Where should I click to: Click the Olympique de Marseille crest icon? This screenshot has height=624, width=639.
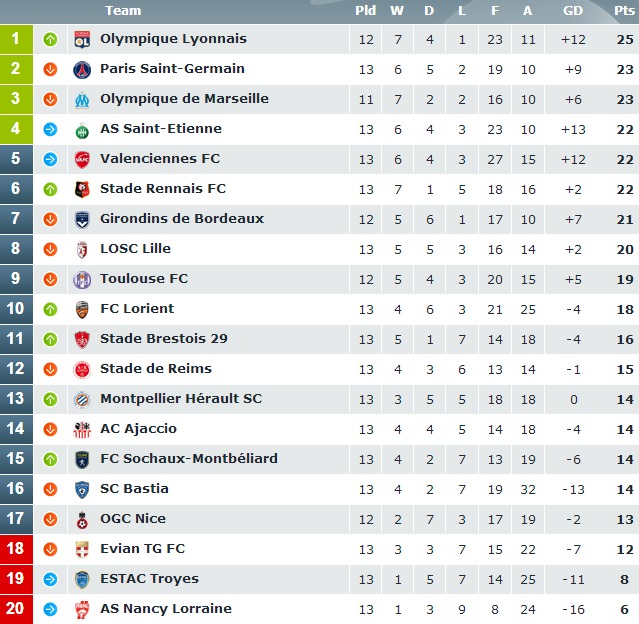pyautogui.click(x=81, y=100)
